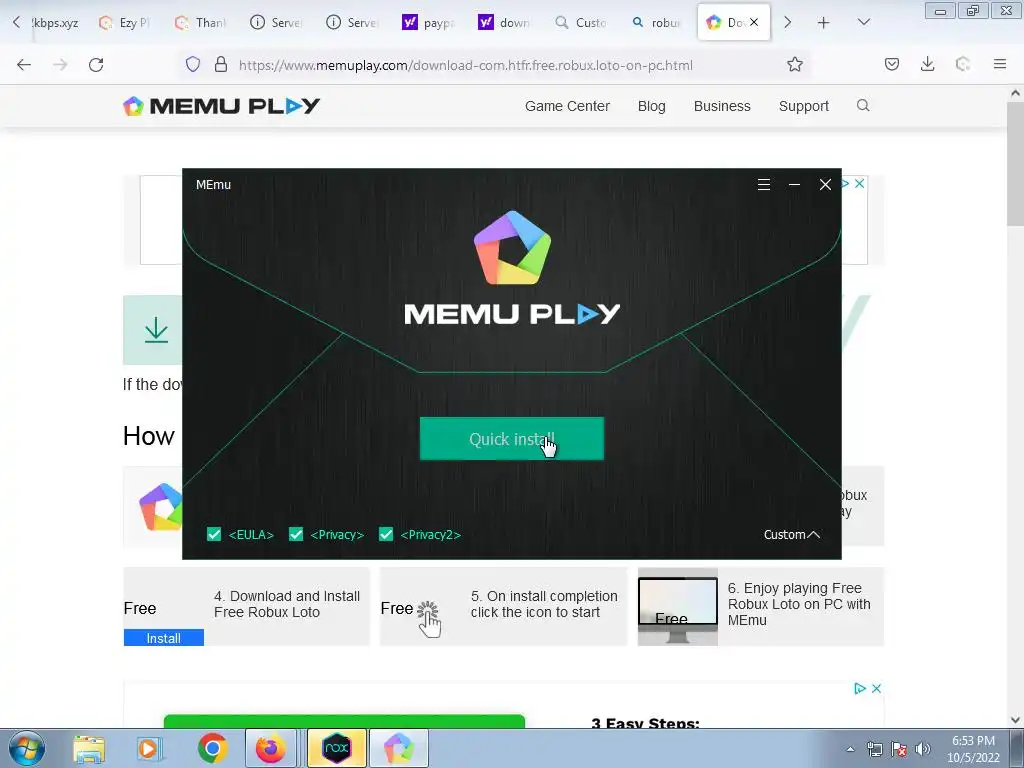The width and height of the screenshot is (1024, 768).
Task: Click the extensions icon beside downloads
Action: click(x=963, y=64)
